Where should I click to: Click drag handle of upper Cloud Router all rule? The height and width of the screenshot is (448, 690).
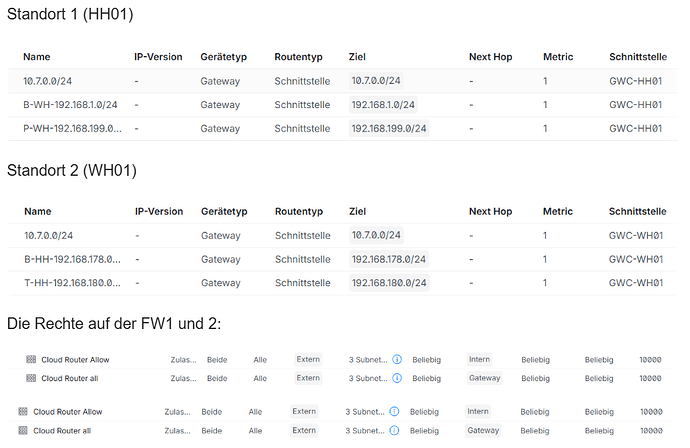point(31,378)
